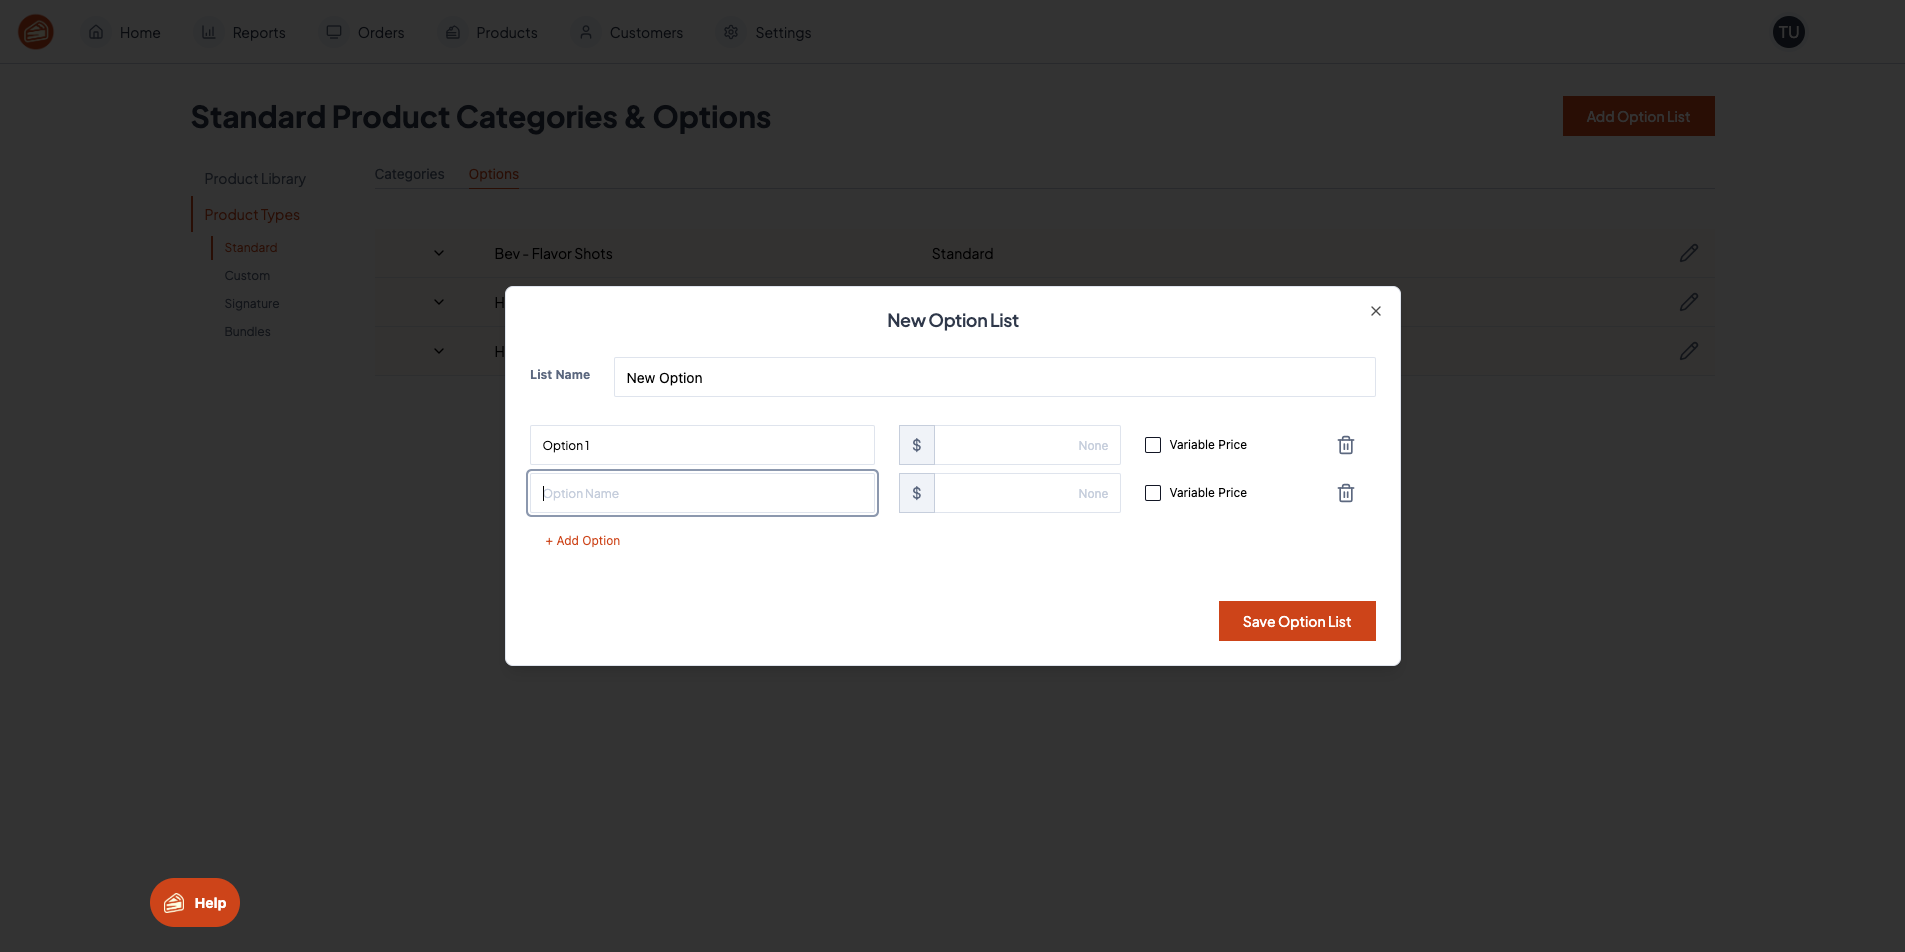Switch to the Options tab

click(x=494, y=174)
